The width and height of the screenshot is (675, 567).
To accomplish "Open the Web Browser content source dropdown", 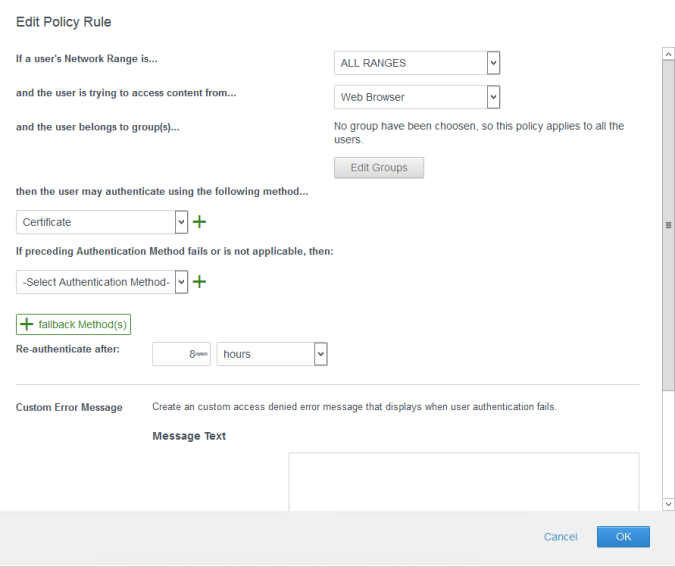I will click(410, 97).
